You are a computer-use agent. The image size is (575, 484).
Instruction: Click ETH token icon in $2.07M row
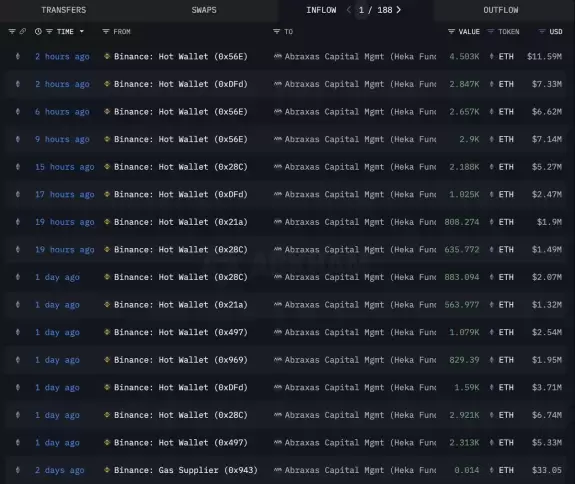[x=491, y=277]
